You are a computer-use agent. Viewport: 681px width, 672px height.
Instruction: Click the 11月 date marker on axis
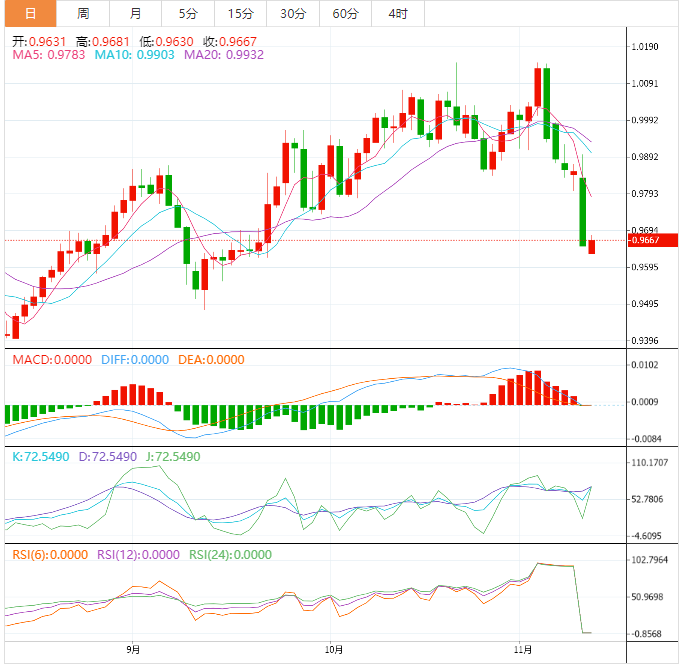pyautogui.click(x=522, y=649)
